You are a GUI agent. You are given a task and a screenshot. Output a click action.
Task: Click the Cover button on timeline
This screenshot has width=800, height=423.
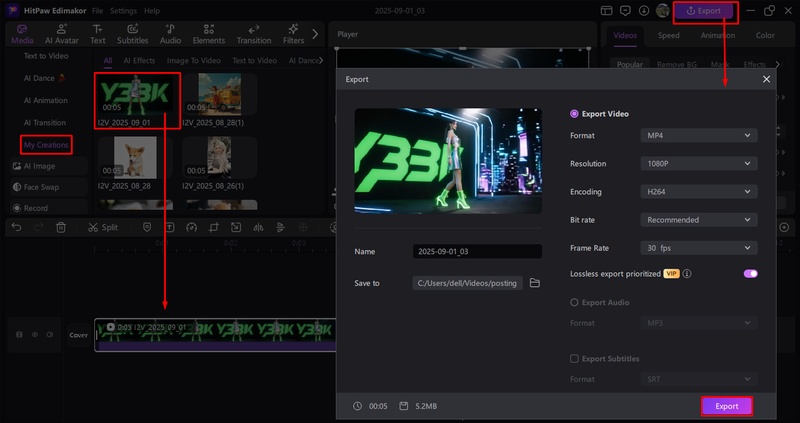[x=79, y=335]
